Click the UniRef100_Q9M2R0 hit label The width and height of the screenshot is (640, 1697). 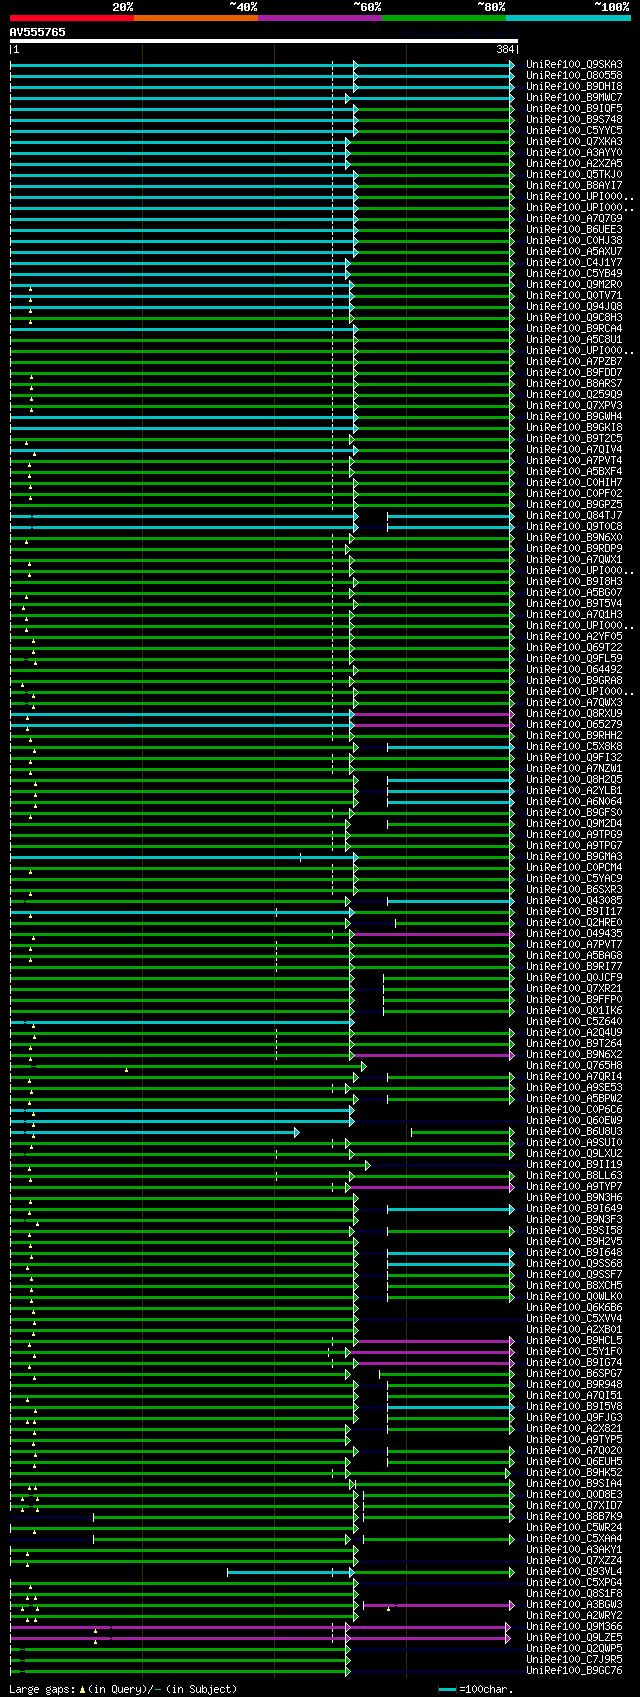[x=574, y=285]
